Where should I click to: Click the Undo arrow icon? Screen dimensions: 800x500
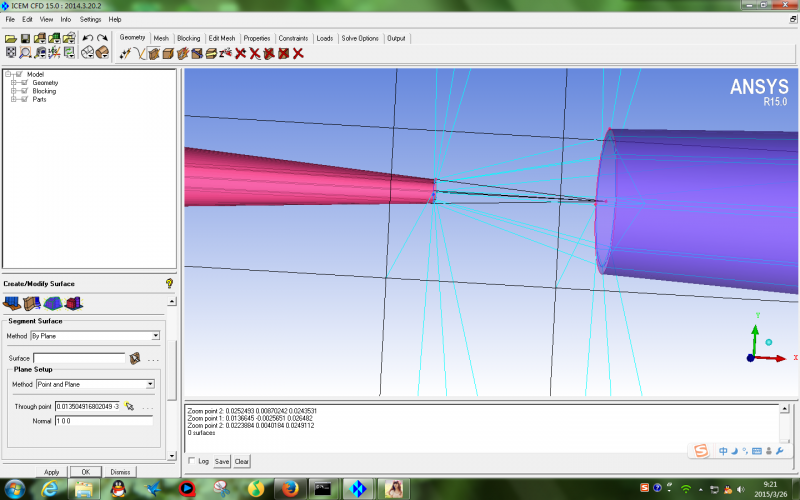[x=87, y=38]
